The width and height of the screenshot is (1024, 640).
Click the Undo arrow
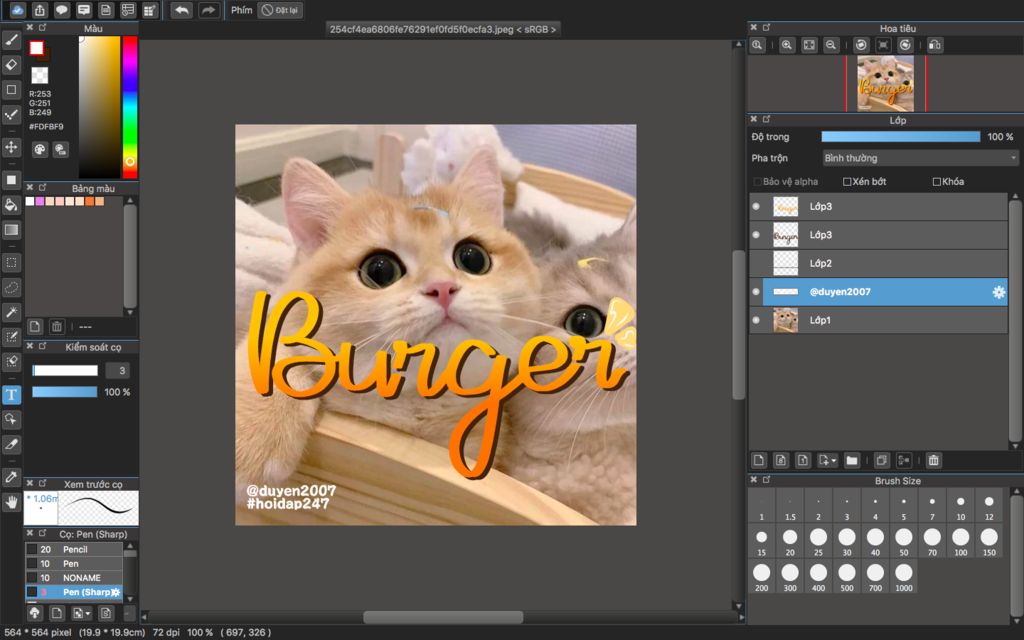[182, 10]
